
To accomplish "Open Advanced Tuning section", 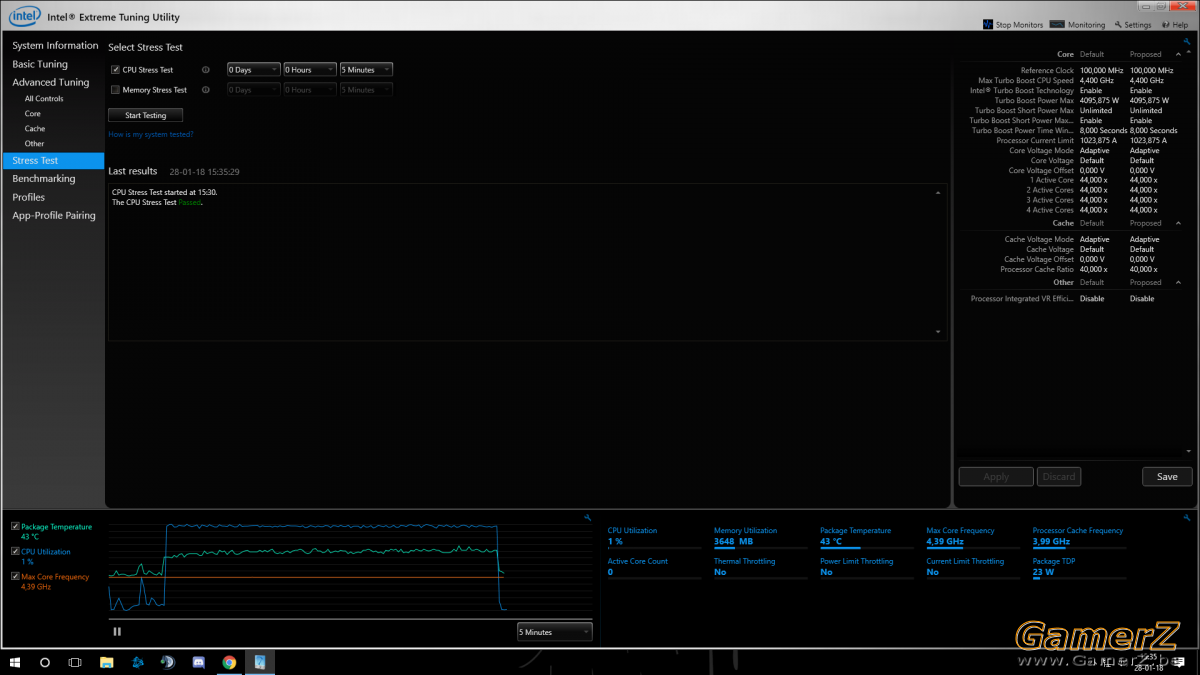I will point(50,82).
